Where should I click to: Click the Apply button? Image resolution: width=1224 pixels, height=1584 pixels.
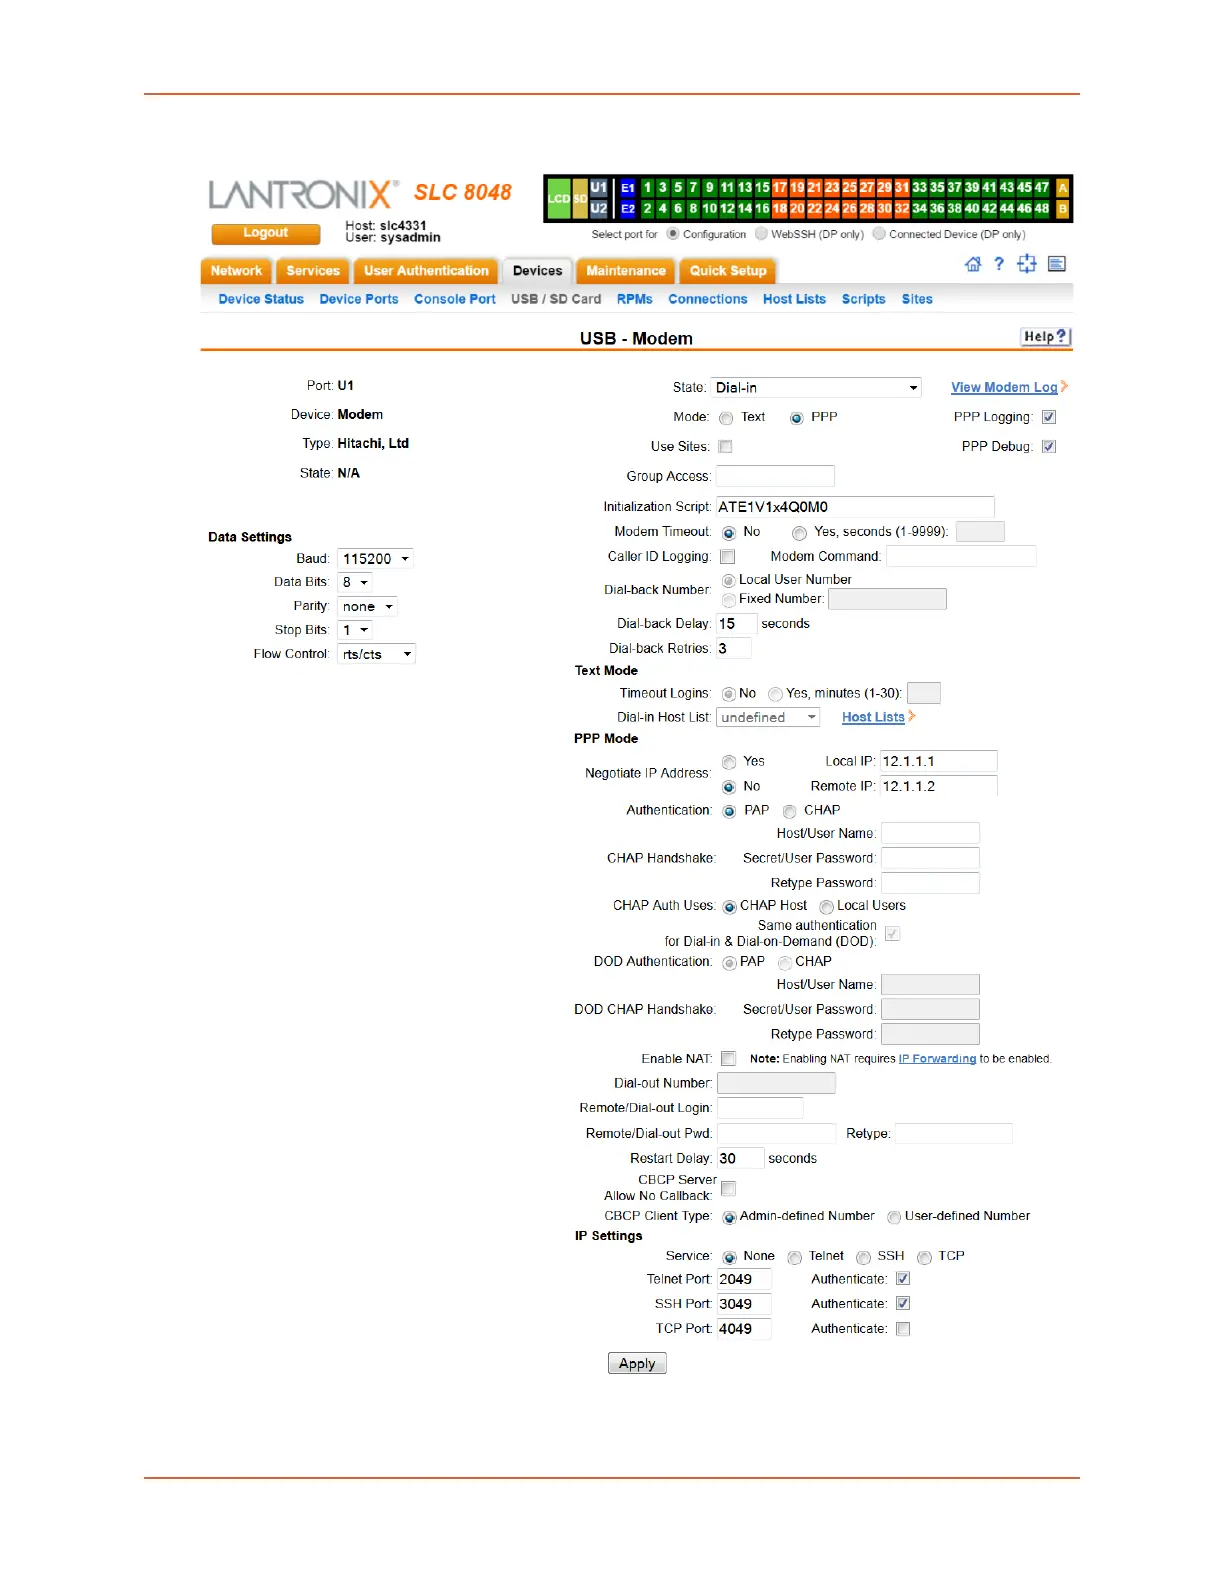coord(637,1364)
